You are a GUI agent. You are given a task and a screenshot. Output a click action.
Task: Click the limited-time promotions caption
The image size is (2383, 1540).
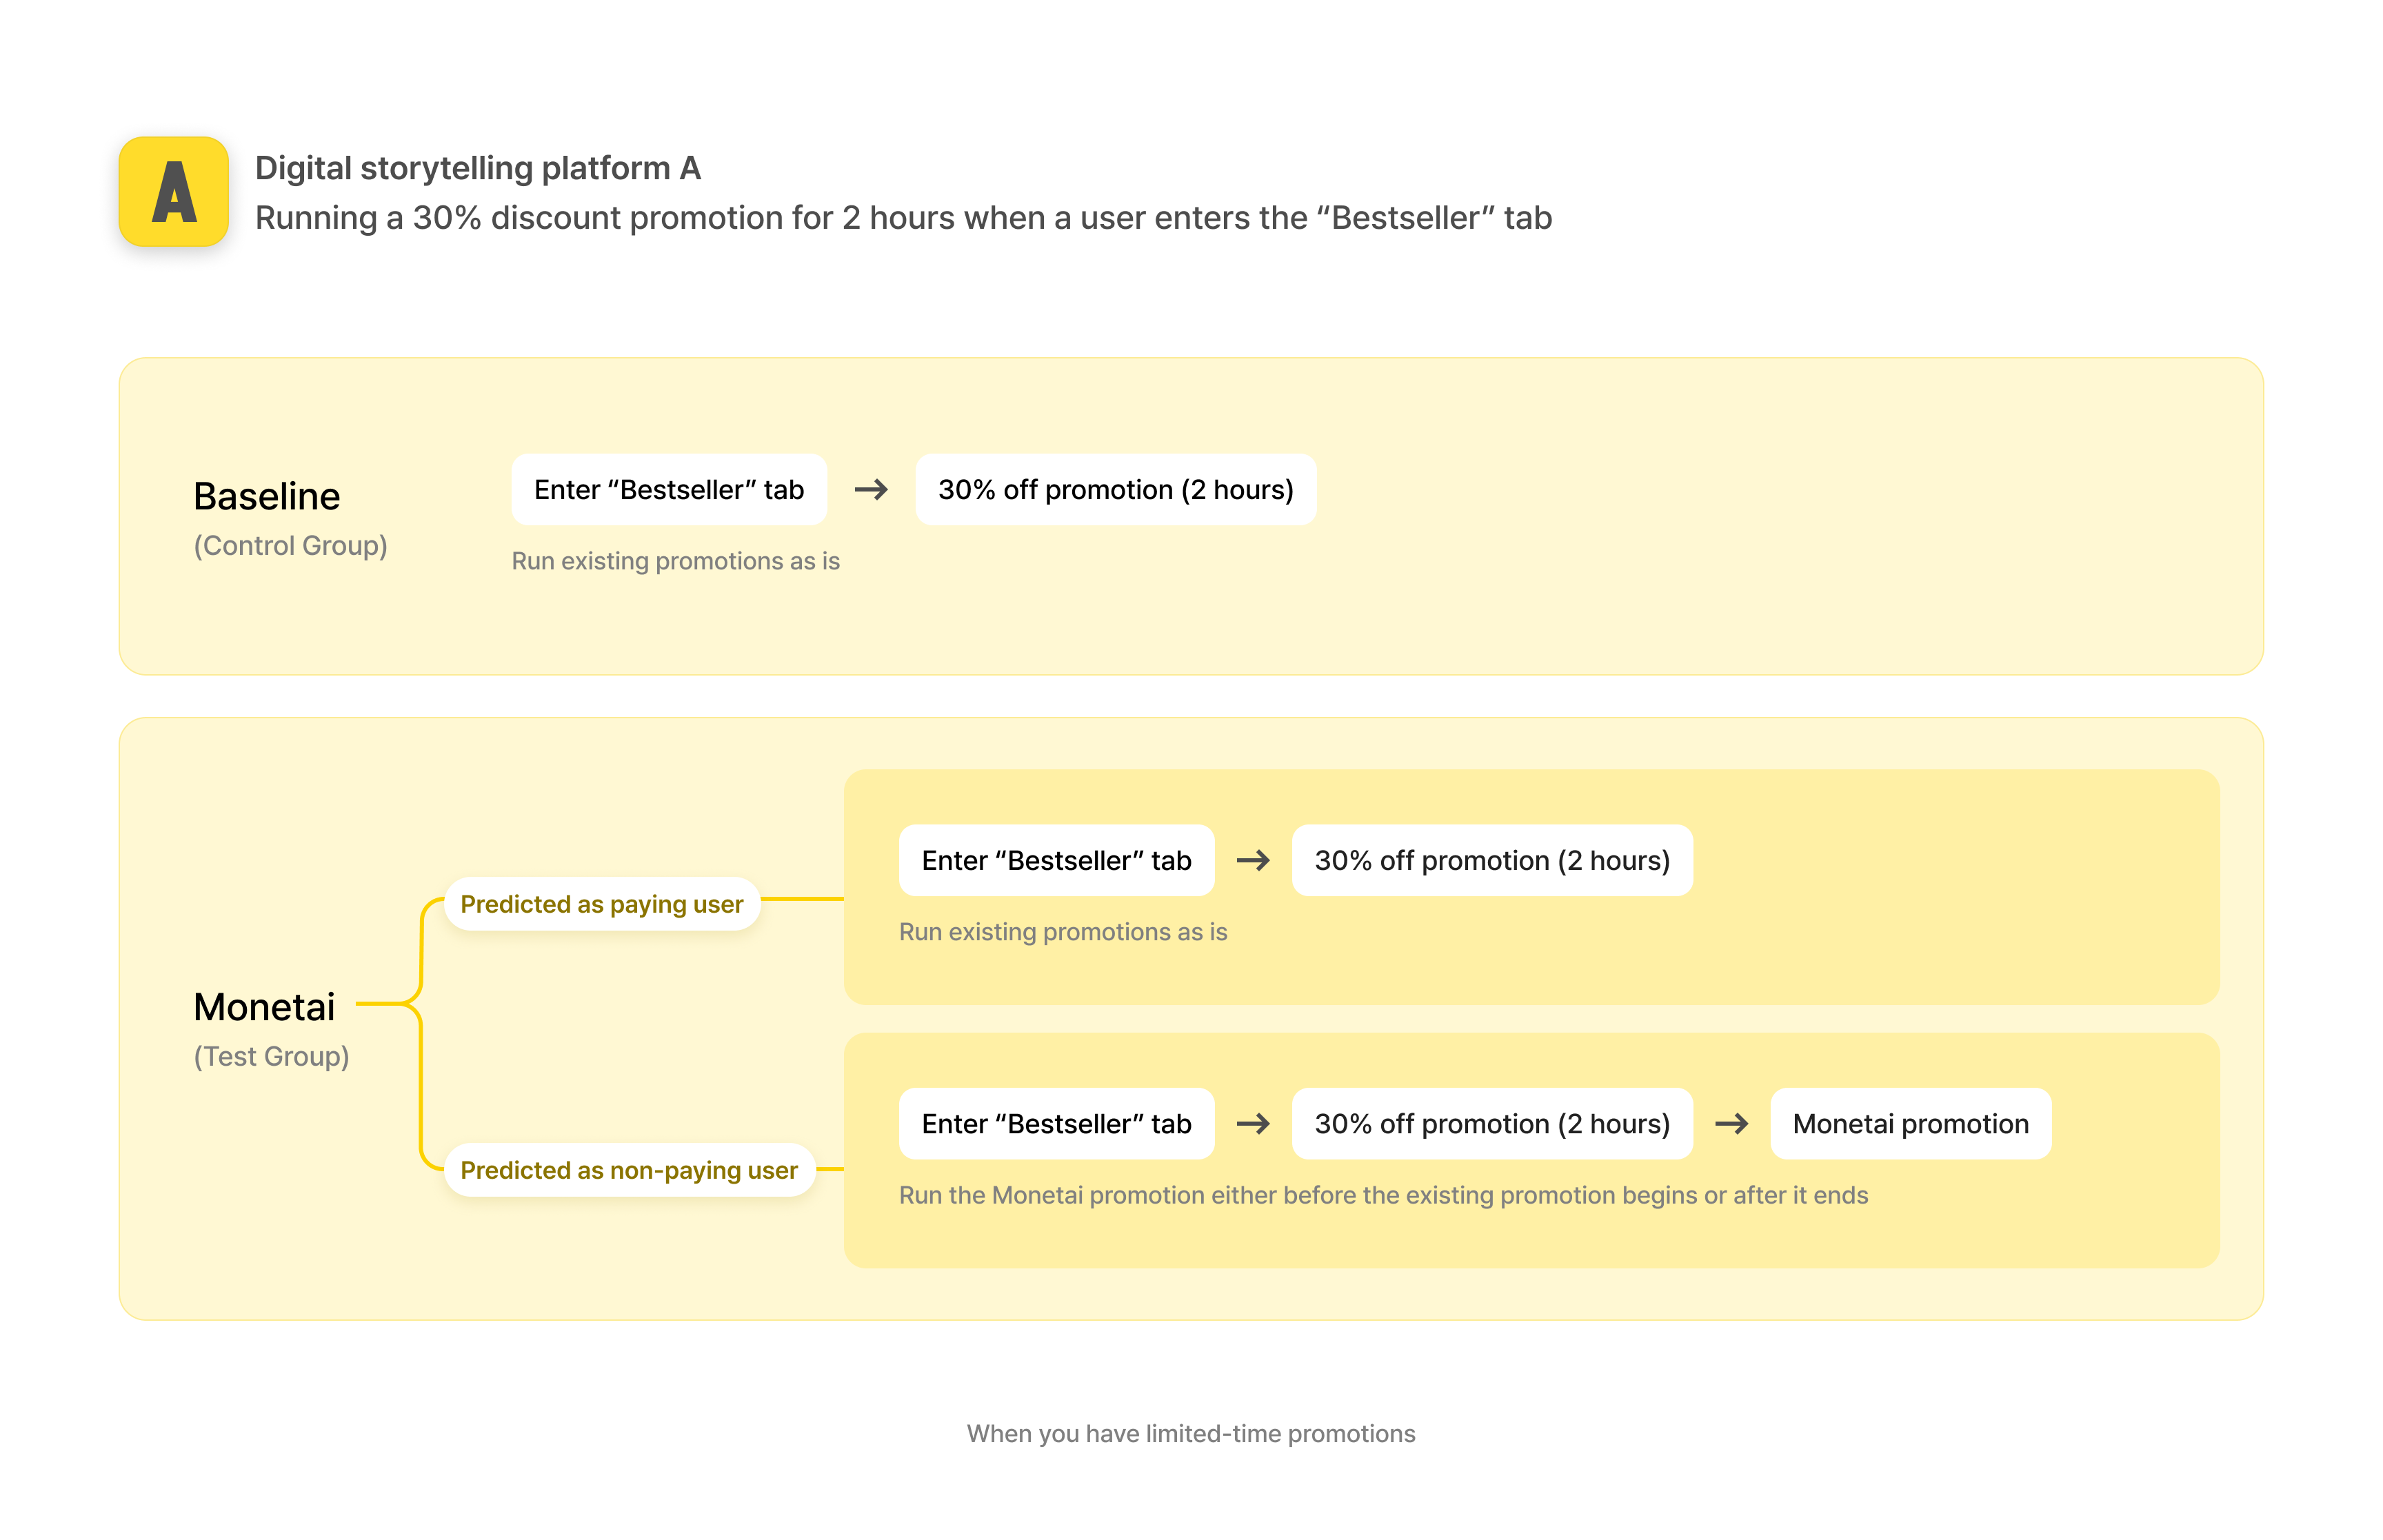pyautogui.click(x=1190, y=1433)
